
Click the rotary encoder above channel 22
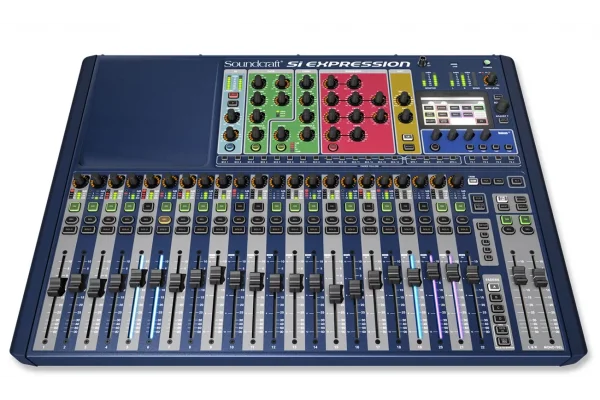click(x=455, y=180)
